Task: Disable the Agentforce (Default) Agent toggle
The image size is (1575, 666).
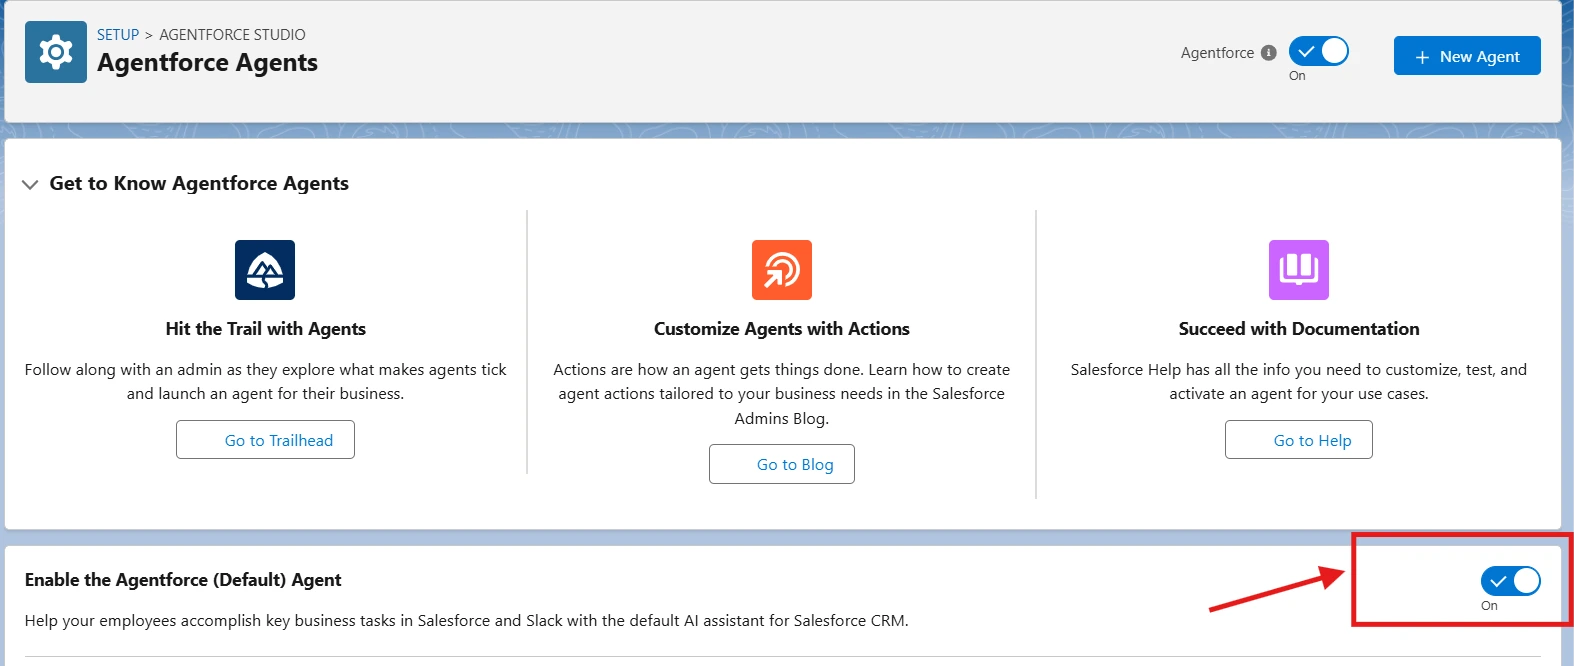Action: [1510, 581]
